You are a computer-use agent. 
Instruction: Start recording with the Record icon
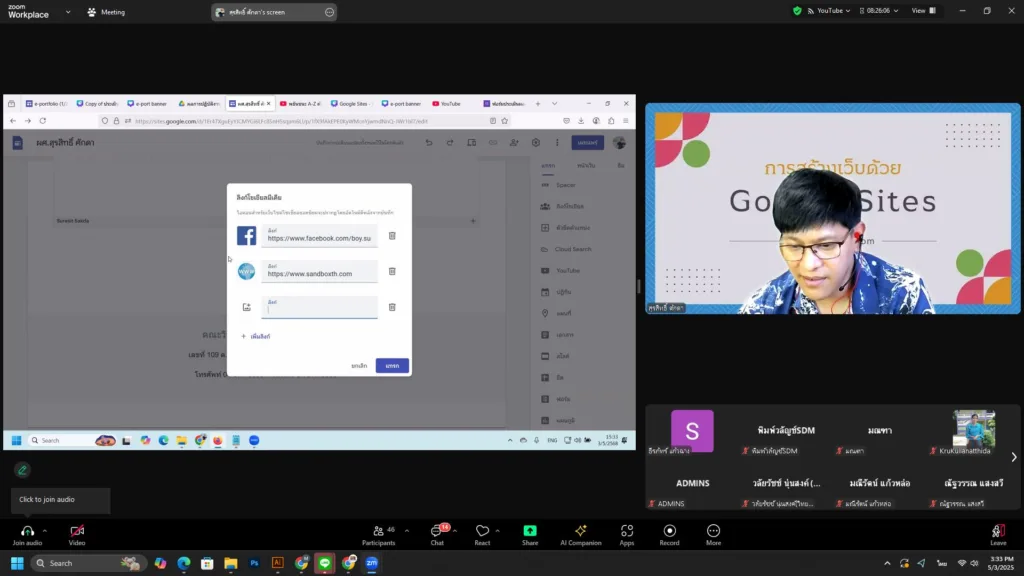pos(670,531)
